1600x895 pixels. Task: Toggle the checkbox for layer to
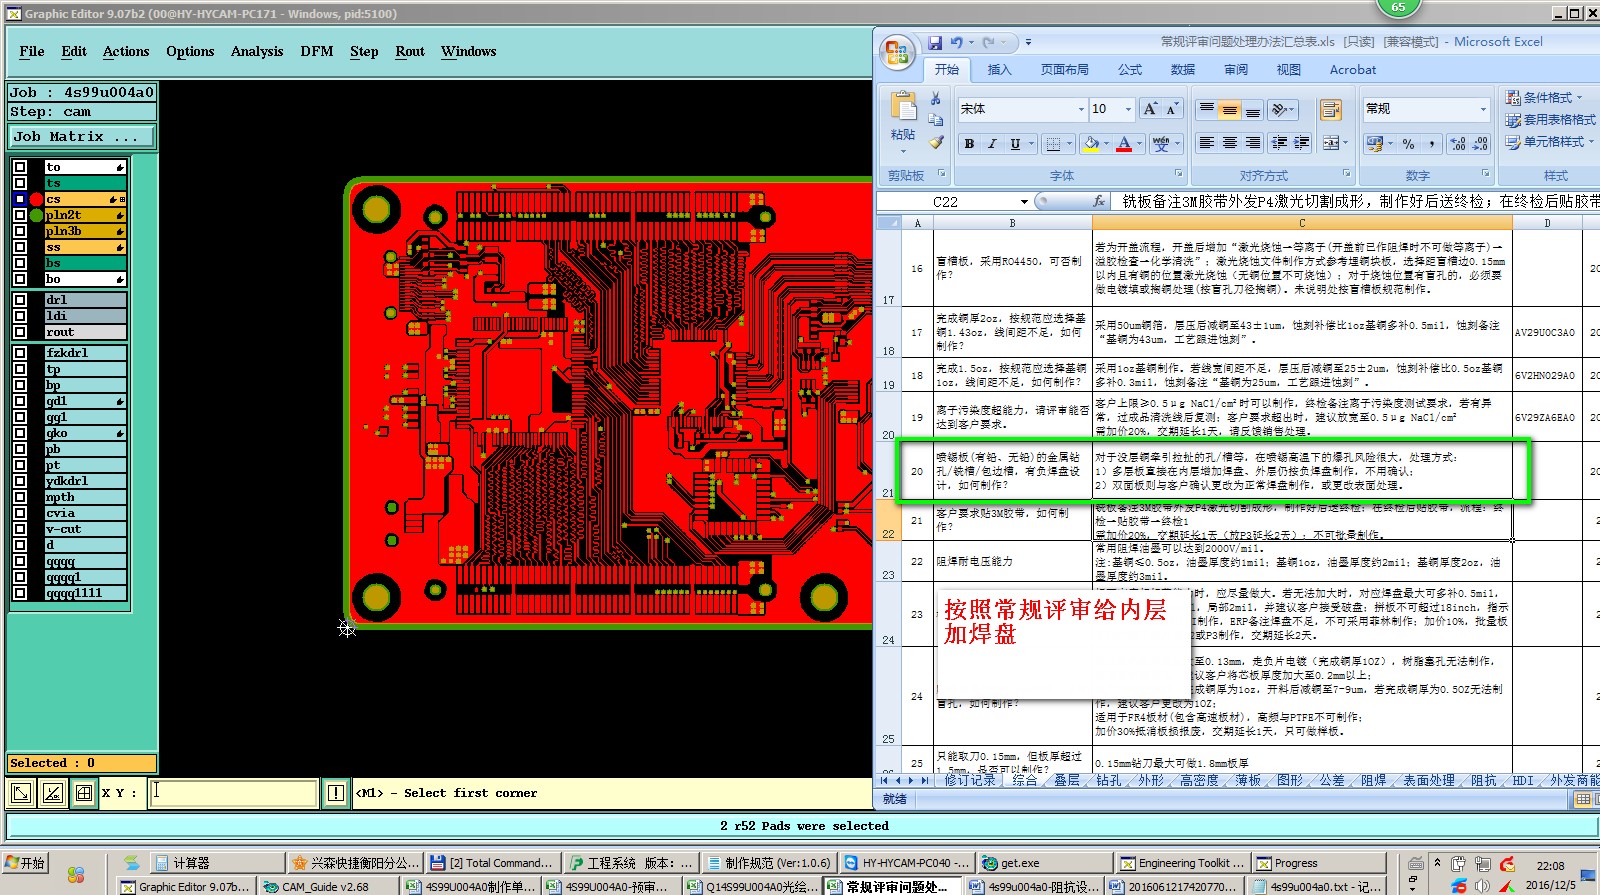[20, 167]
